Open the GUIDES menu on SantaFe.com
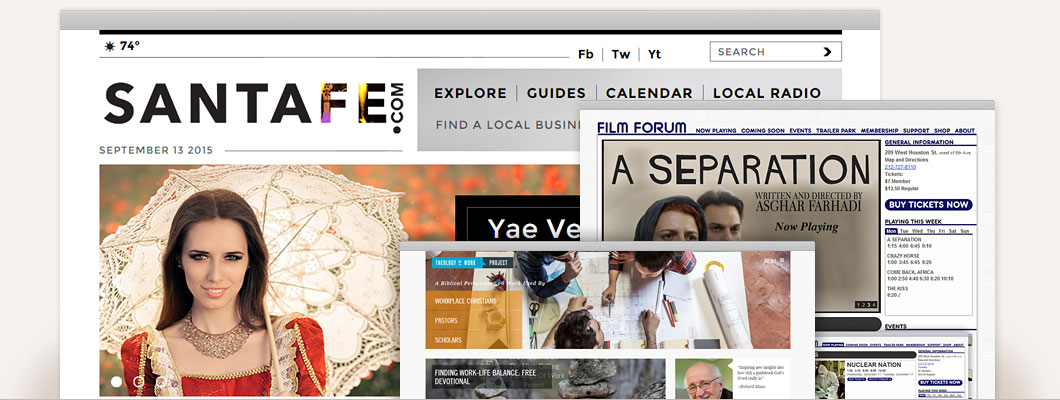The image size is (1060, 400). pos(556,93)
